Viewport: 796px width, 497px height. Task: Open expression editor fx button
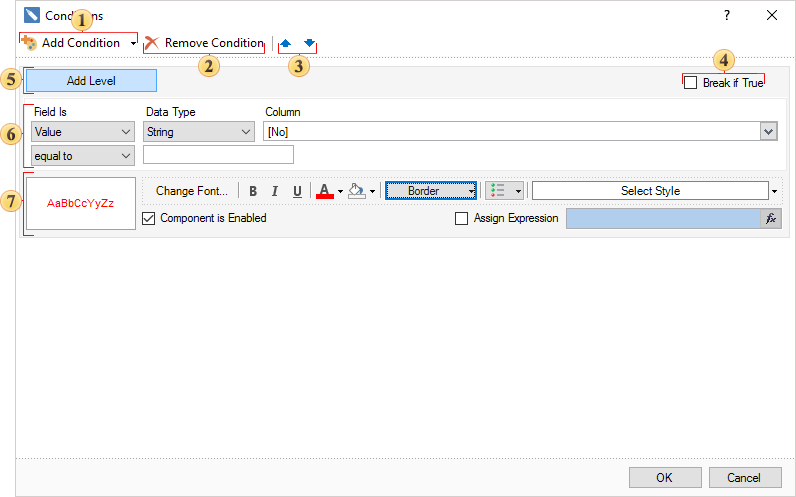click(x=771, y=218)
